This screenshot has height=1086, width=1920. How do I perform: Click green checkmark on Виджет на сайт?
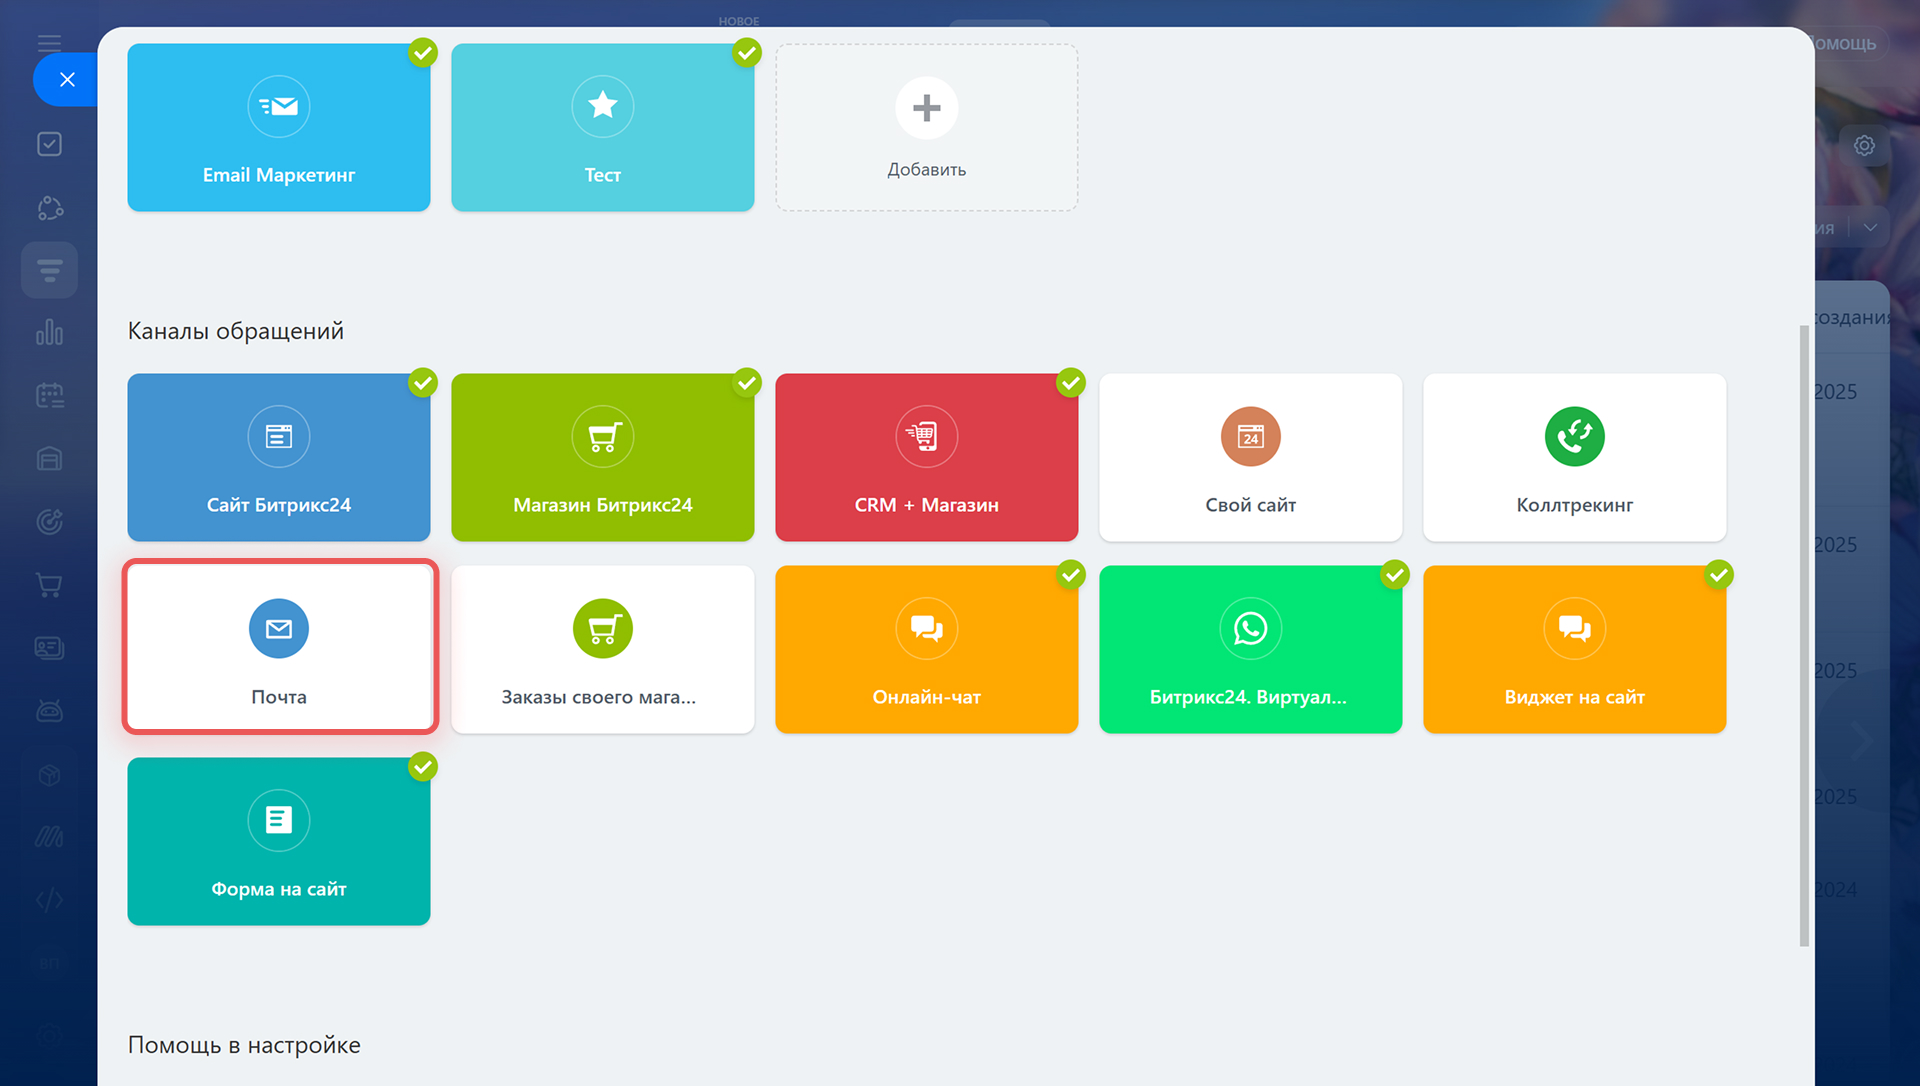tap(1719, 574)
